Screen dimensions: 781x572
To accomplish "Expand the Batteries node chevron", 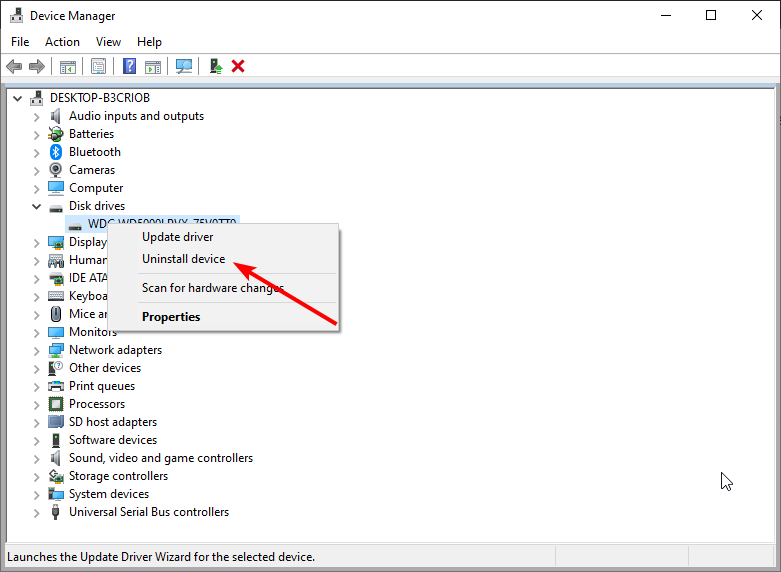I will [36, 135].
